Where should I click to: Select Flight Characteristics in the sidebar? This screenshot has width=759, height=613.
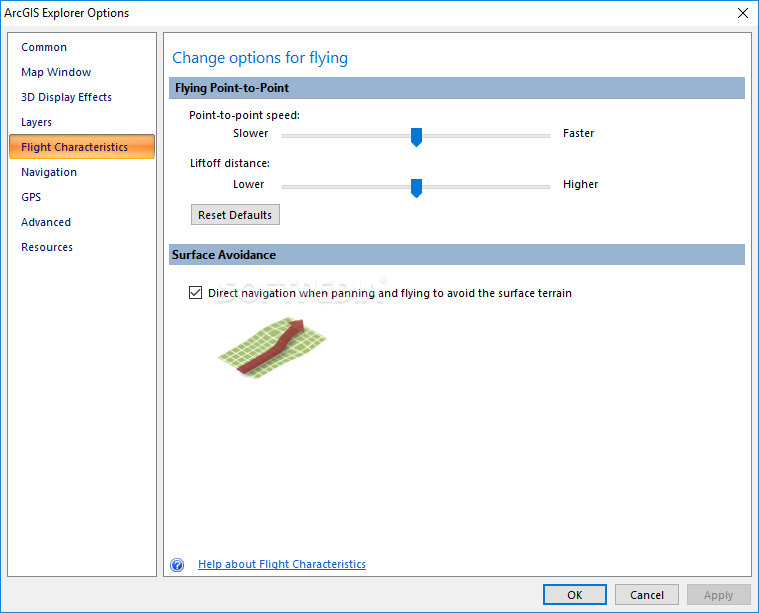click(x=82, y=147)
